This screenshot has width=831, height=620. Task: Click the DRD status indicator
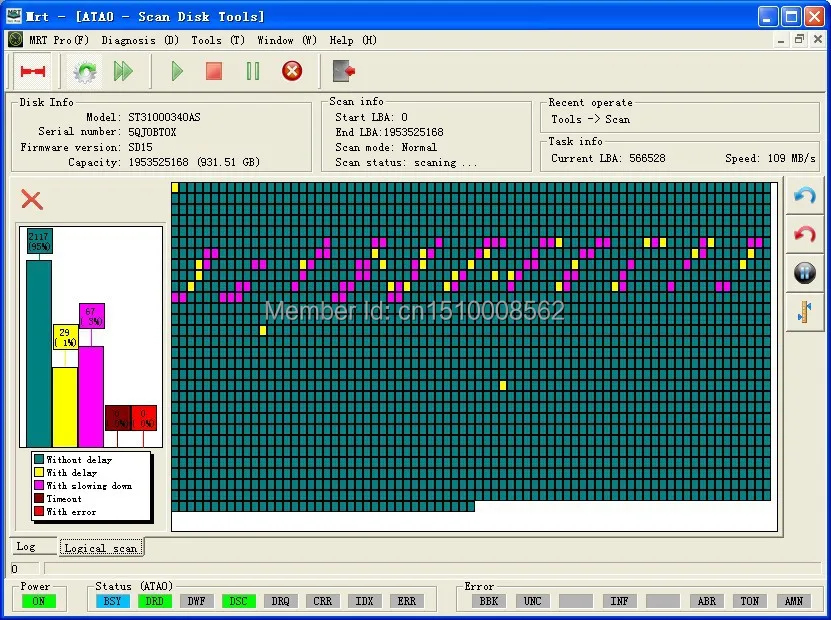[154, 601]
